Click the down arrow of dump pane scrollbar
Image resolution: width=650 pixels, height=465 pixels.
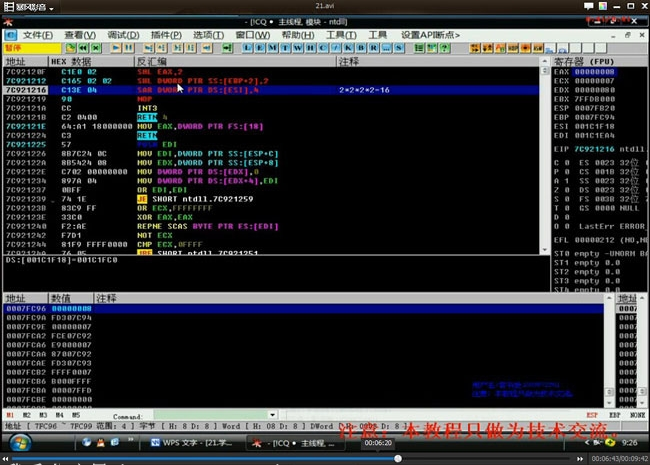pos(609,402)
